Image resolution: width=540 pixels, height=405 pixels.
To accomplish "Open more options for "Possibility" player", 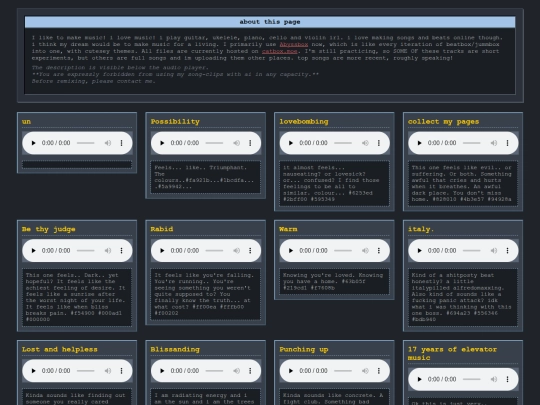I will tap(250, 143).
